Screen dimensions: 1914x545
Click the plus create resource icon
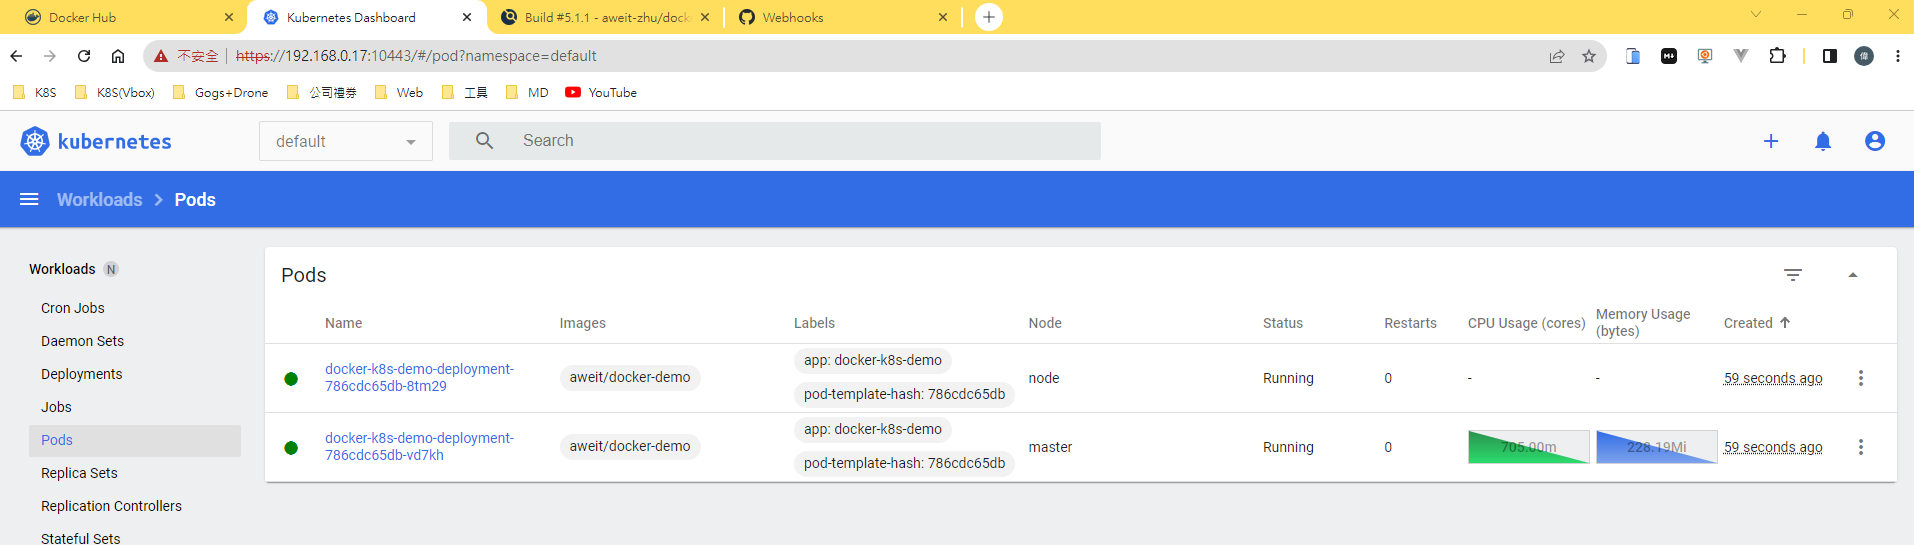[x=1771, y=141]
